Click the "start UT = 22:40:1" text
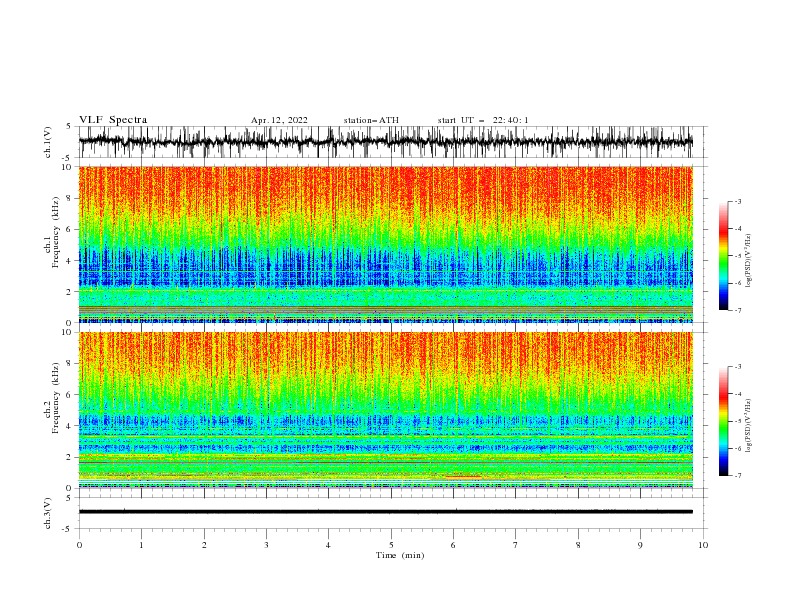The height and width of the screenshot is (612, 792). (483, 120)
